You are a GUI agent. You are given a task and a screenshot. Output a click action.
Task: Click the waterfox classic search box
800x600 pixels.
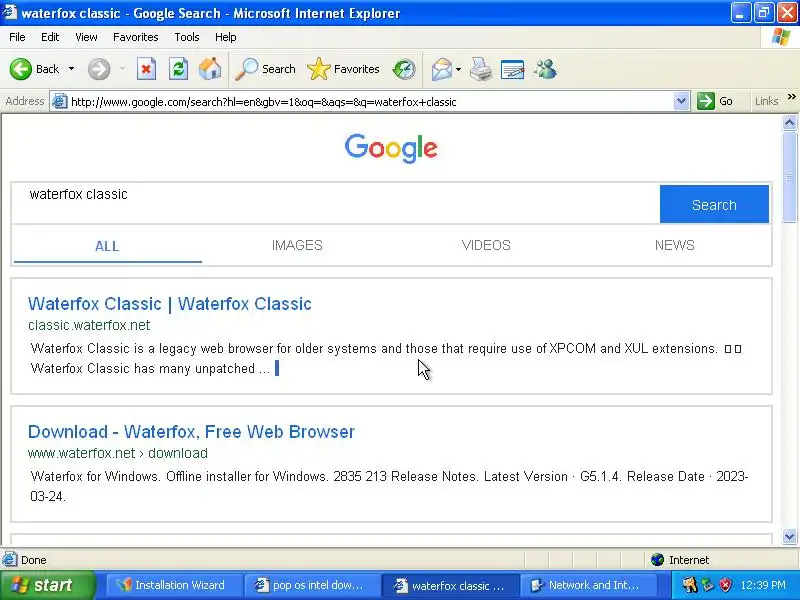336,204
